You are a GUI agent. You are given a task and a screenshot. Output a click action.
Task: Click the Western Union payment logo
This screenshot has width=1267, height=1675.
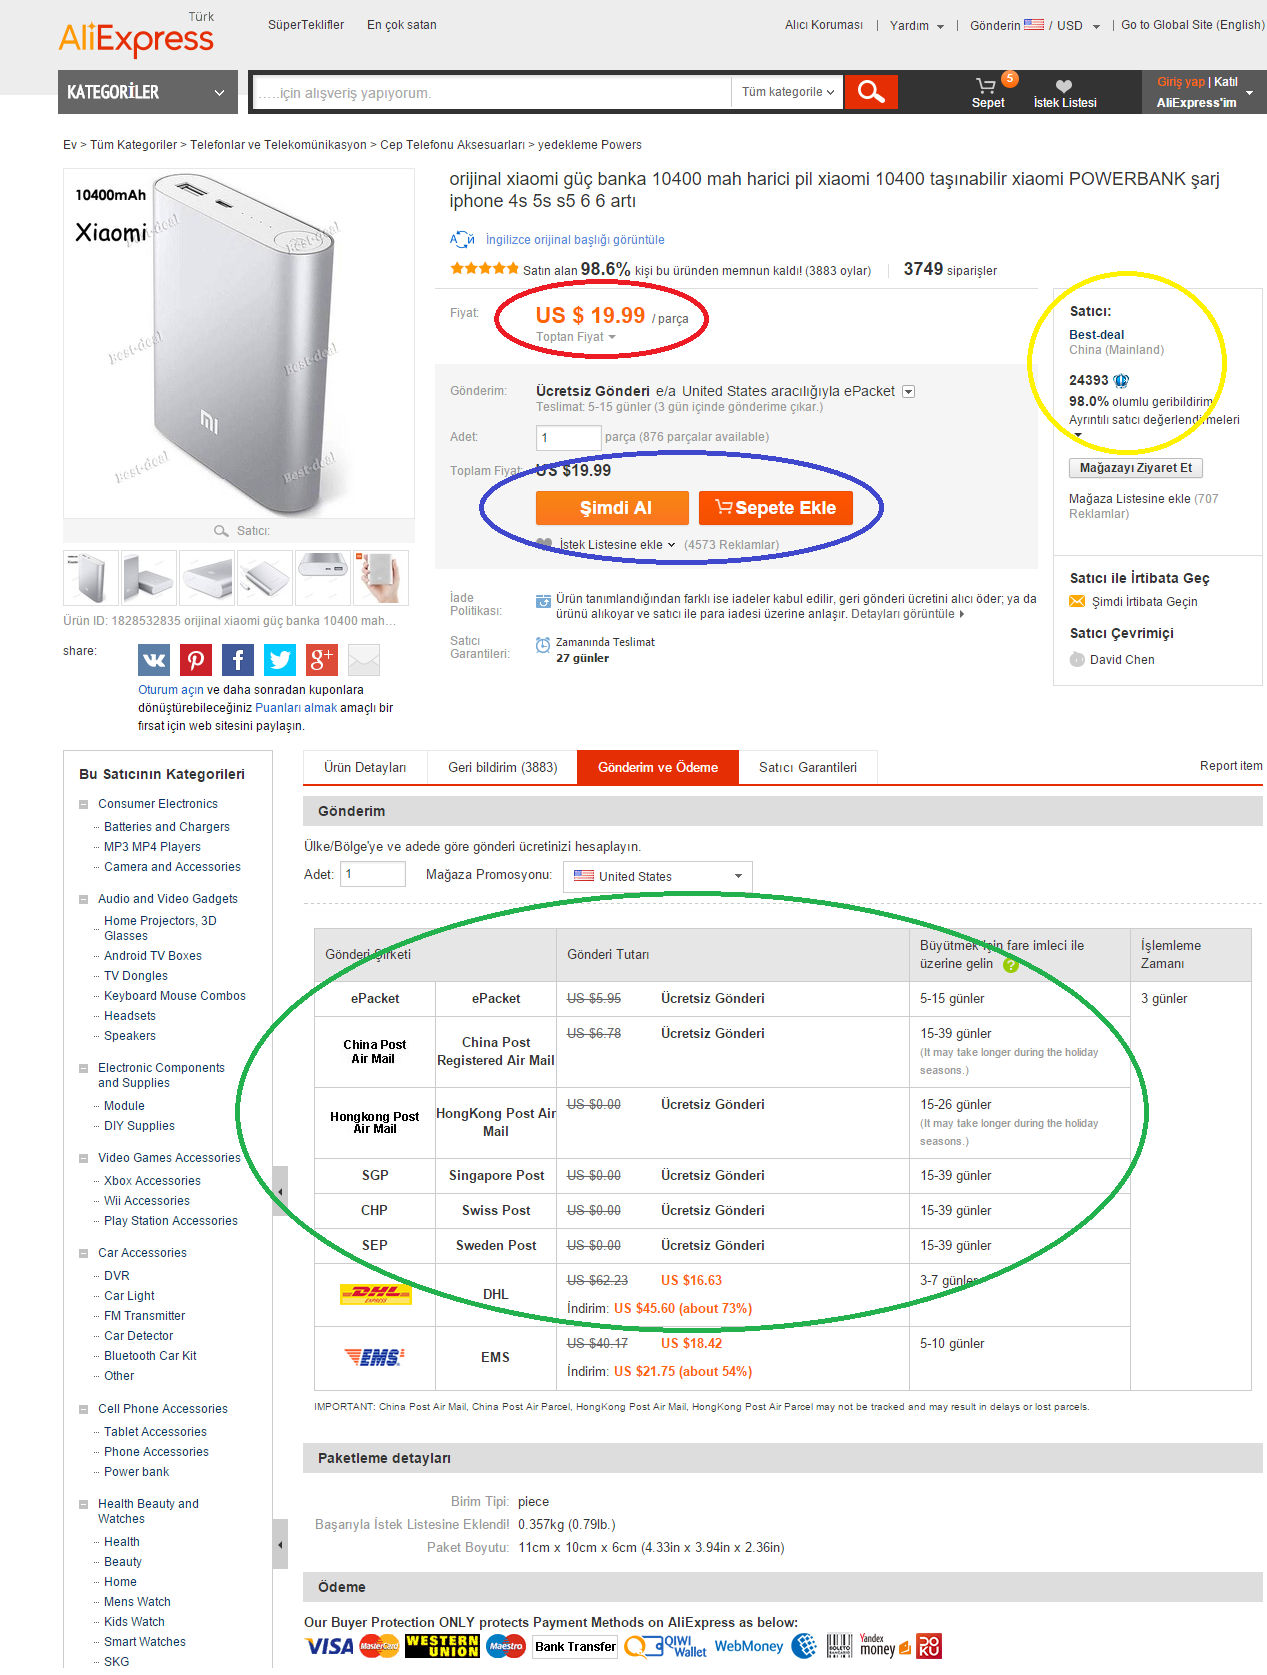(x=442, y=1646)
